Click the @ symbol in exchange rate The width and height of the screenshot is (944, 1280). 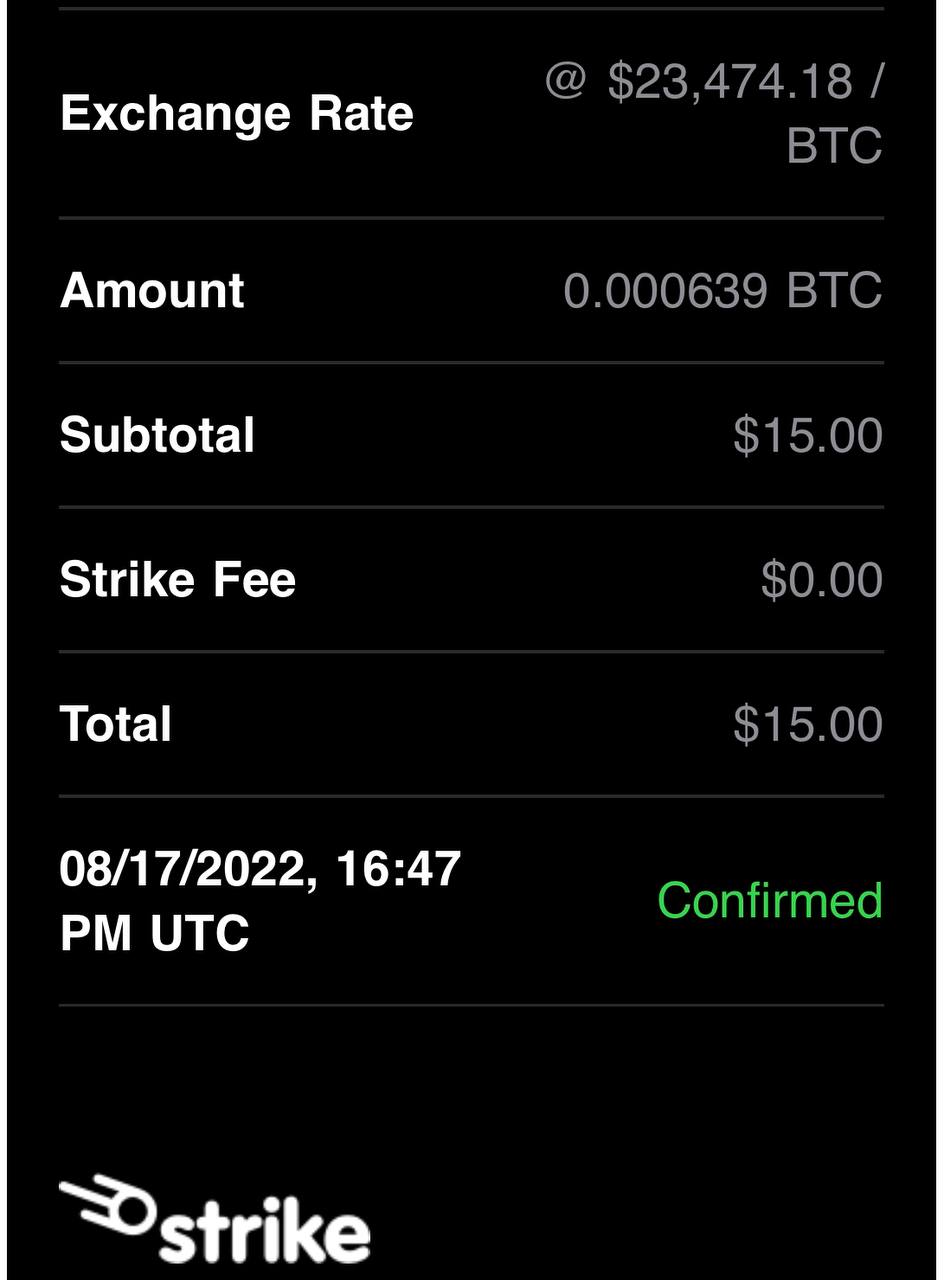pyautogui.click(x=565, y=82)
